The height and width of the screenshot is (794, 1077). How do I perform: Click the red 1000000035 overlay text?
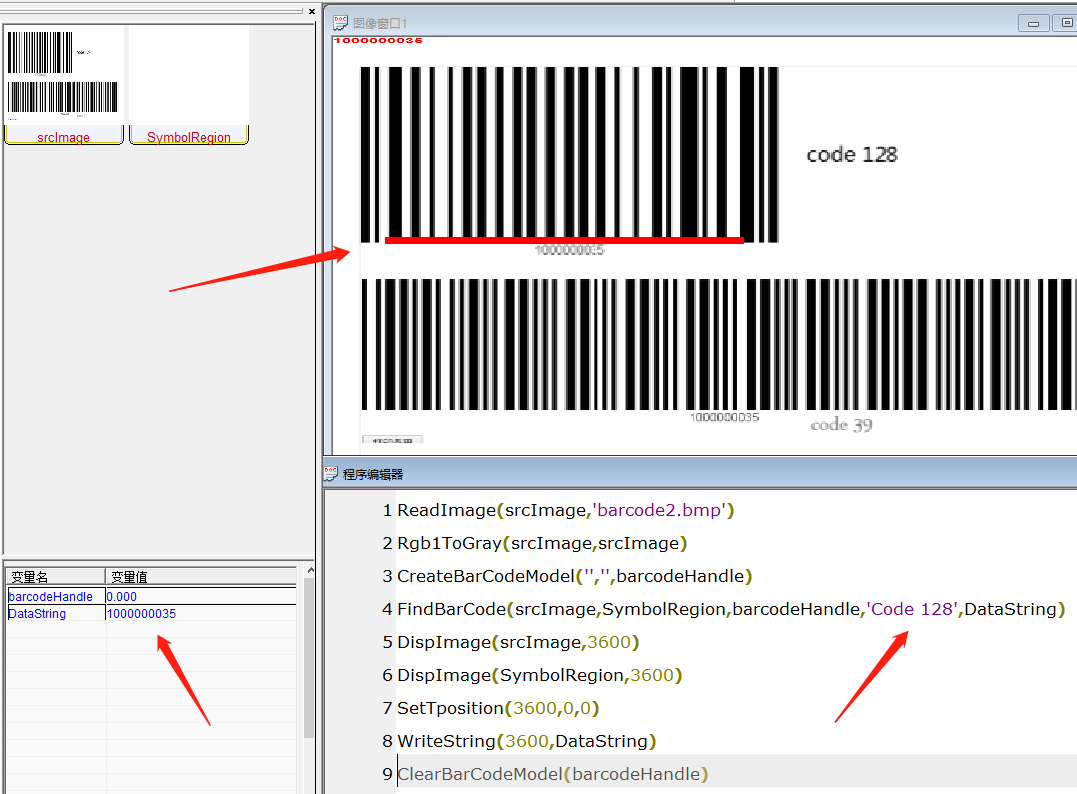point(378,41)
